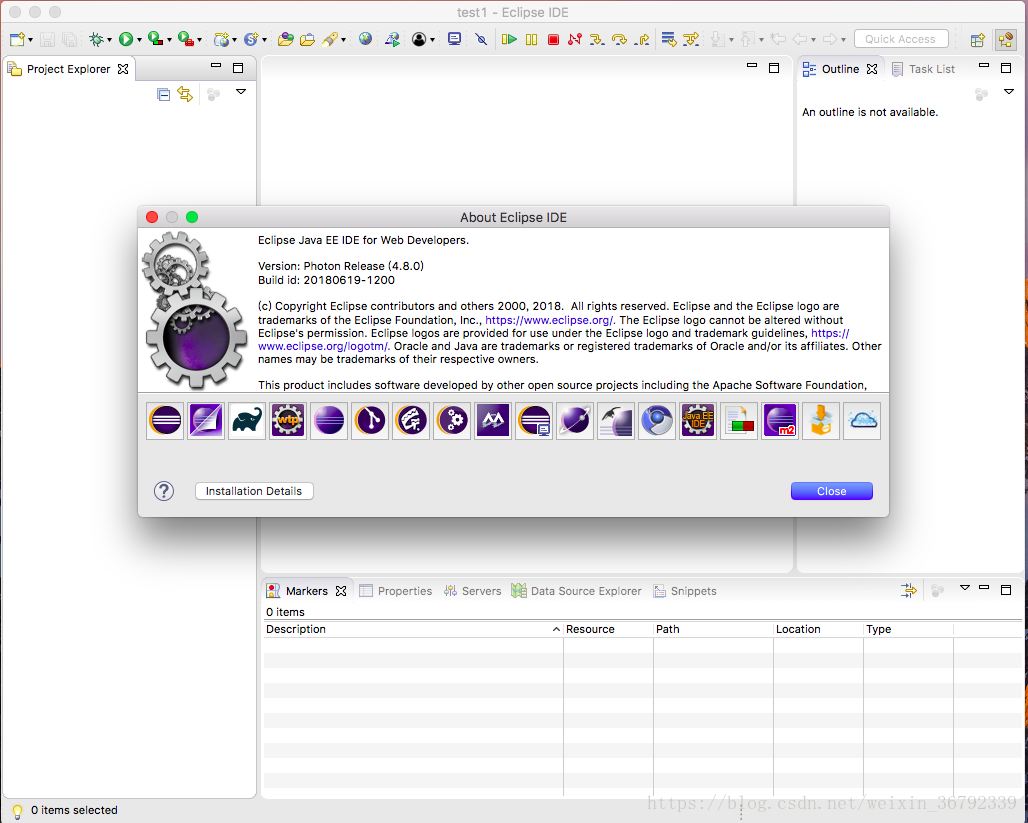This screenshot has width=1028, height=823.
Task: Click the Debug bug icon
Action: click(x=96, y=39)
